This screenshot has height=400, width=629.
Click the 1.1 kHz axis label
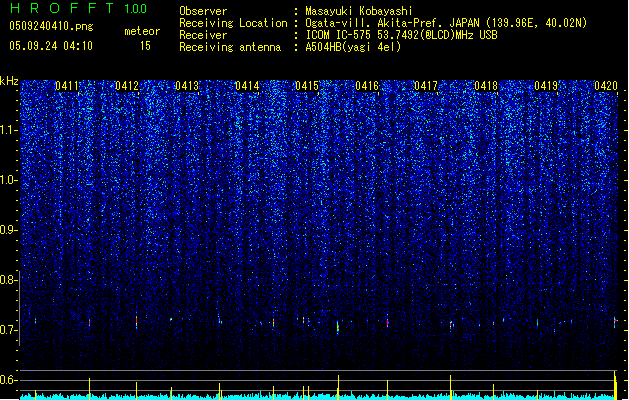tap(8, 130)
